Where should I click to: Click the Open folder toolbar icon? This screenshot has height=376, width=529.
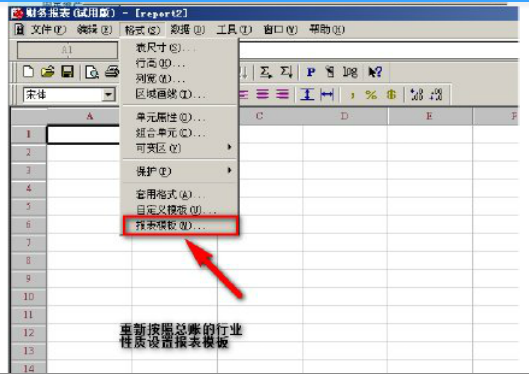[x=48, y=72]
